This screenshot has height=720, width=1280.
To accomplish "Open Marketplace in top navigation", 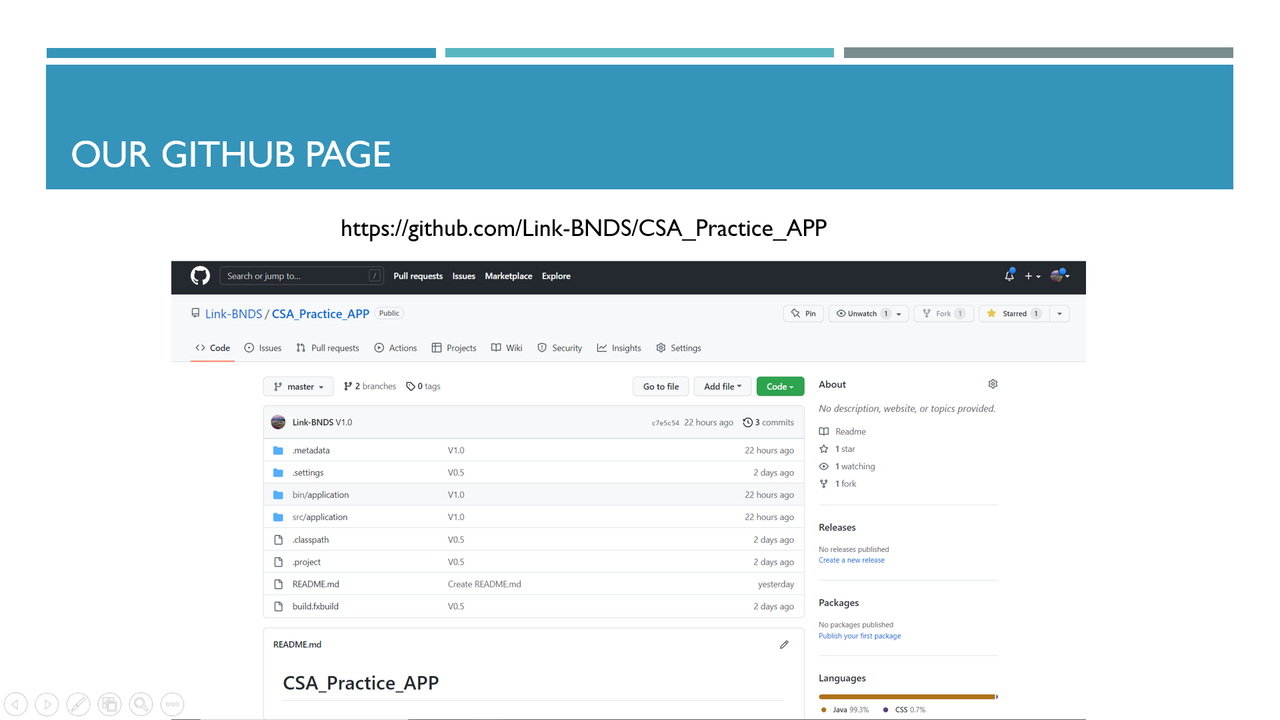I will [509, 276].
